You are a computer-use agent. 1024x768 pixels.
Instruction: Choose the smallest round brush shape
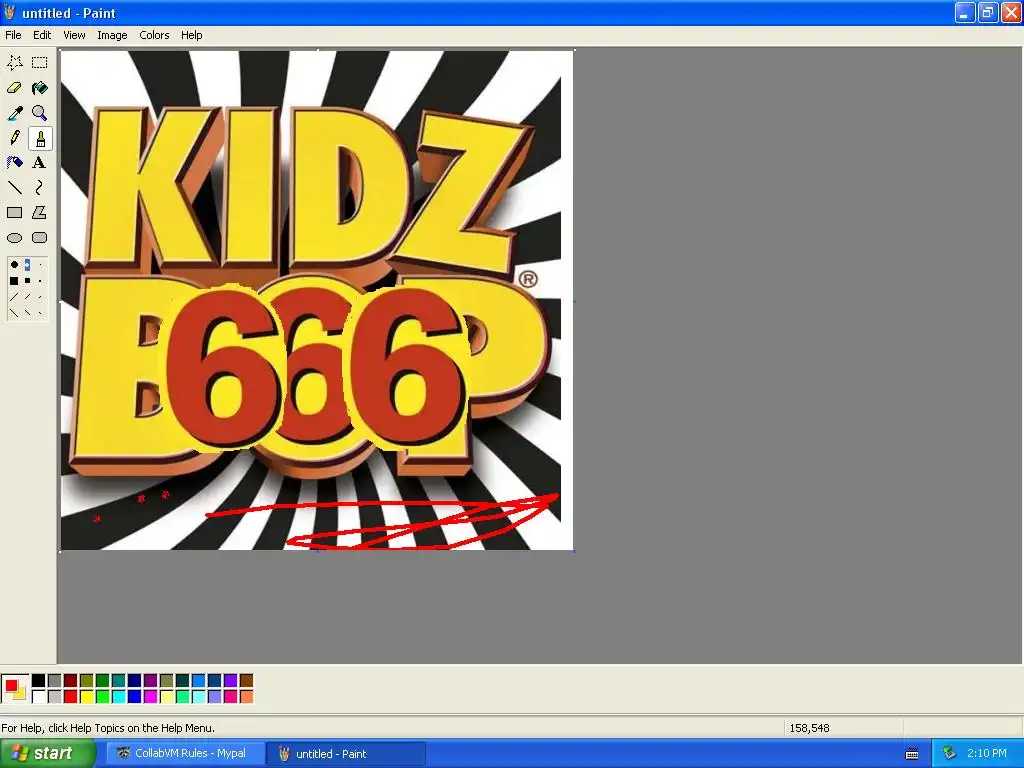tap(40, 264)
